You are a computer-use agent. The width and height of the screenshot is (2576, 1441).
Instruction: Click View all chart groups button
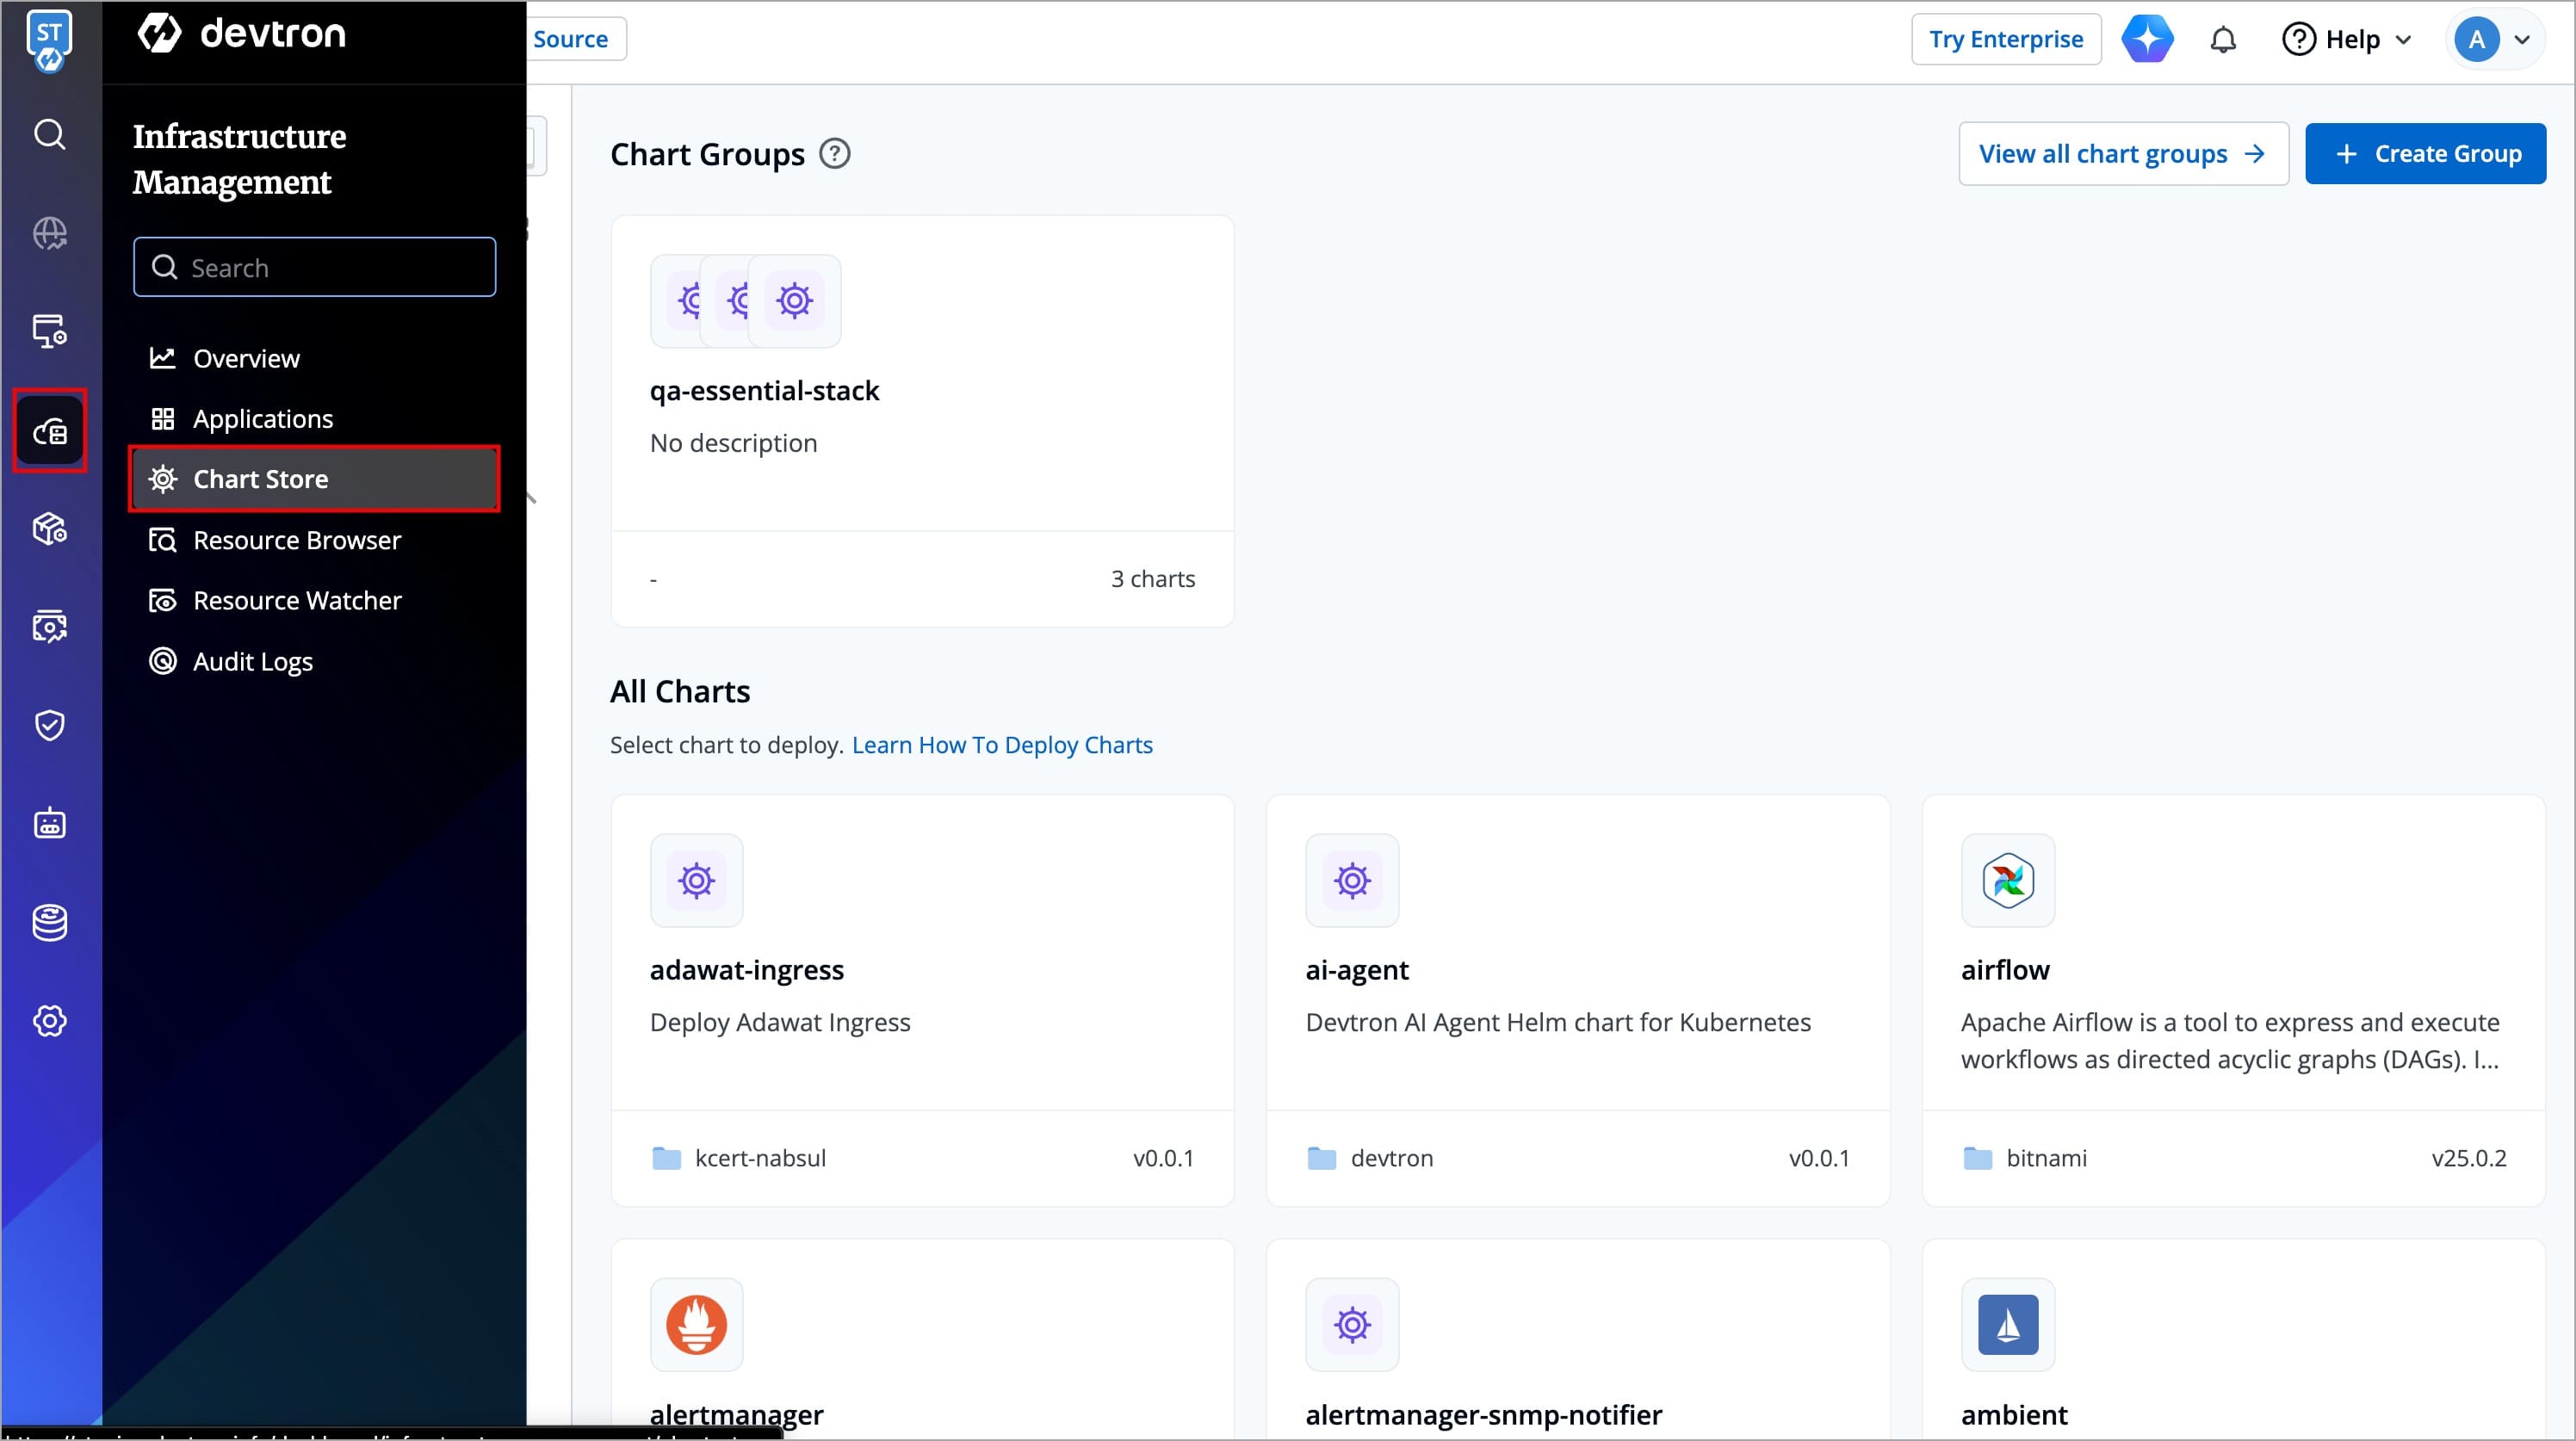[x=2122, y=154]
